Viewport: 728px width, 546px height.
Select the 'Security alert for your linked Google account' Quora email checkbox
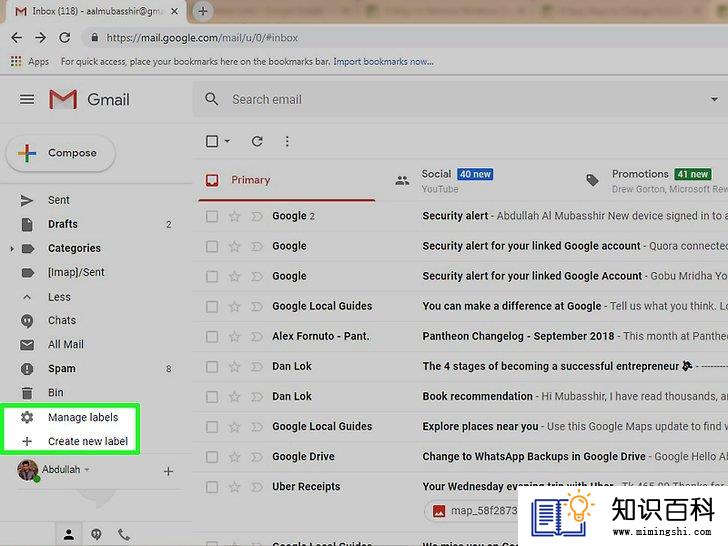click(x=212, y=247)
